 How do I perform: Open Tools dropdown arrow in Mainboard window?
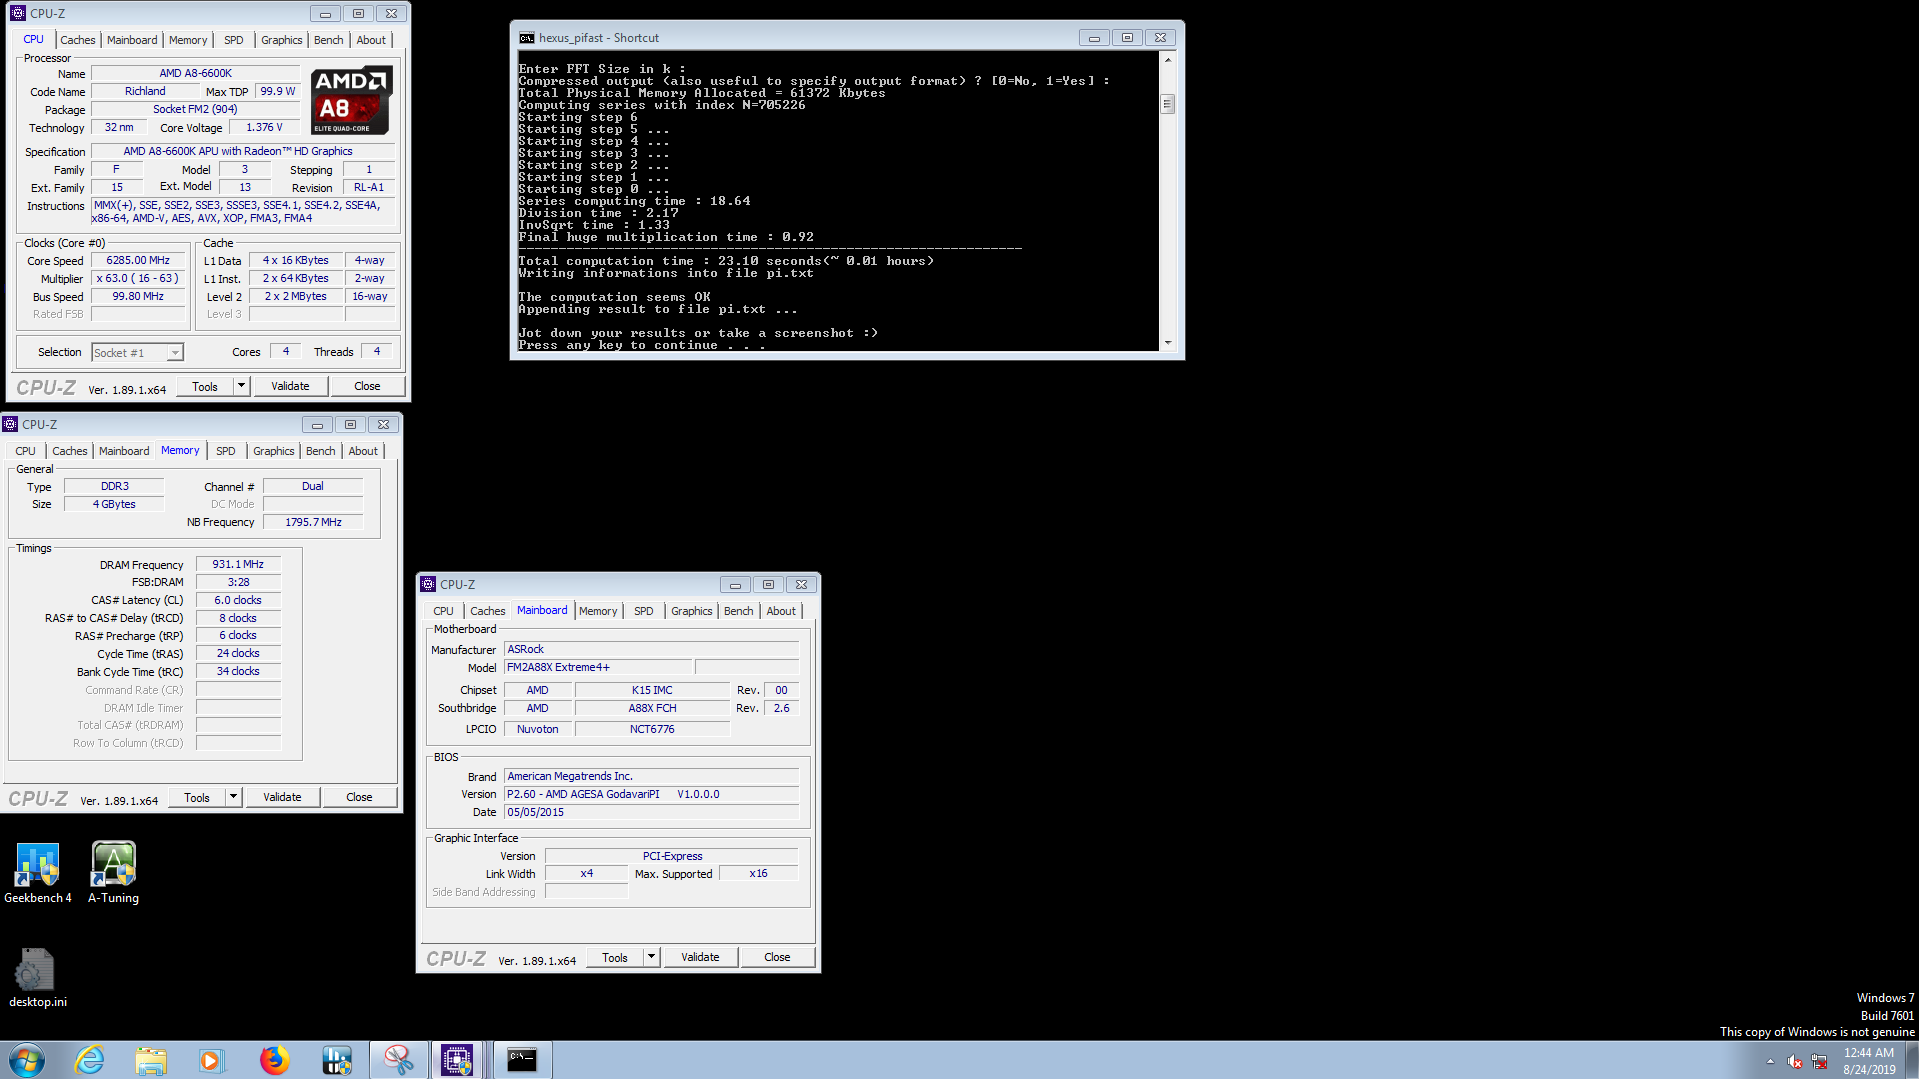(x=651, y=957)
